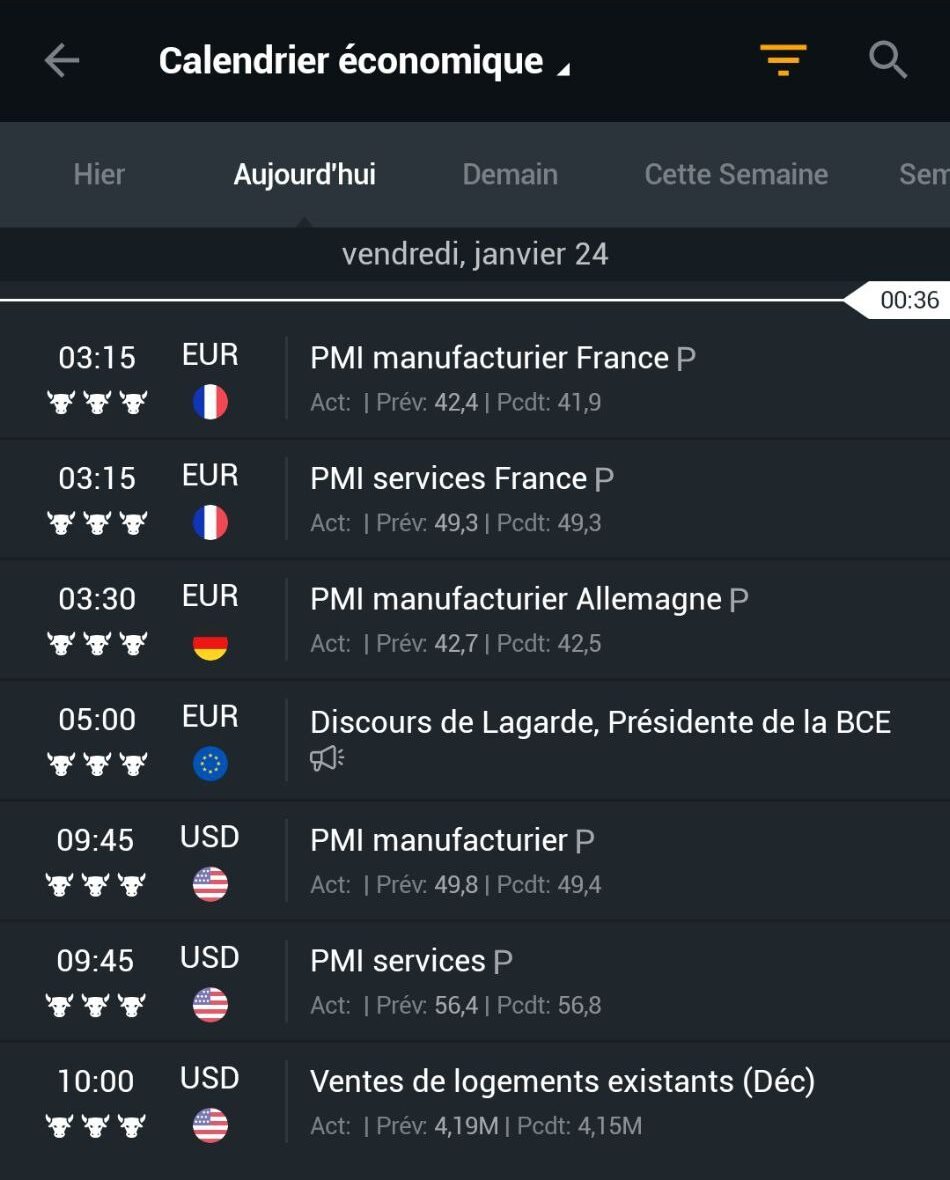Open the search magnifier icon
Image resolution: width=950 pixels, height=1180 pixels.
coord(888,60)
